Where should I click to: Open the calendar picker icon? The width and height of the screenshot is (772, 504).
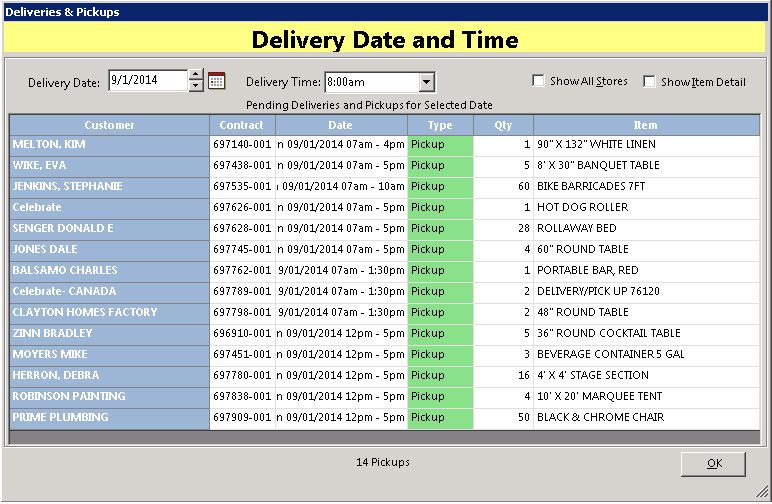[x=216, y=82]
